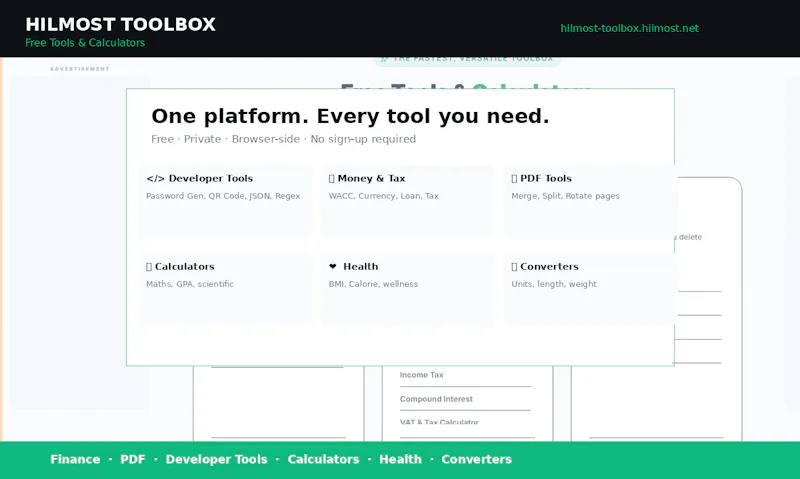
Task: Click the ADVERTISEMENT label
Action: (80, 69)
